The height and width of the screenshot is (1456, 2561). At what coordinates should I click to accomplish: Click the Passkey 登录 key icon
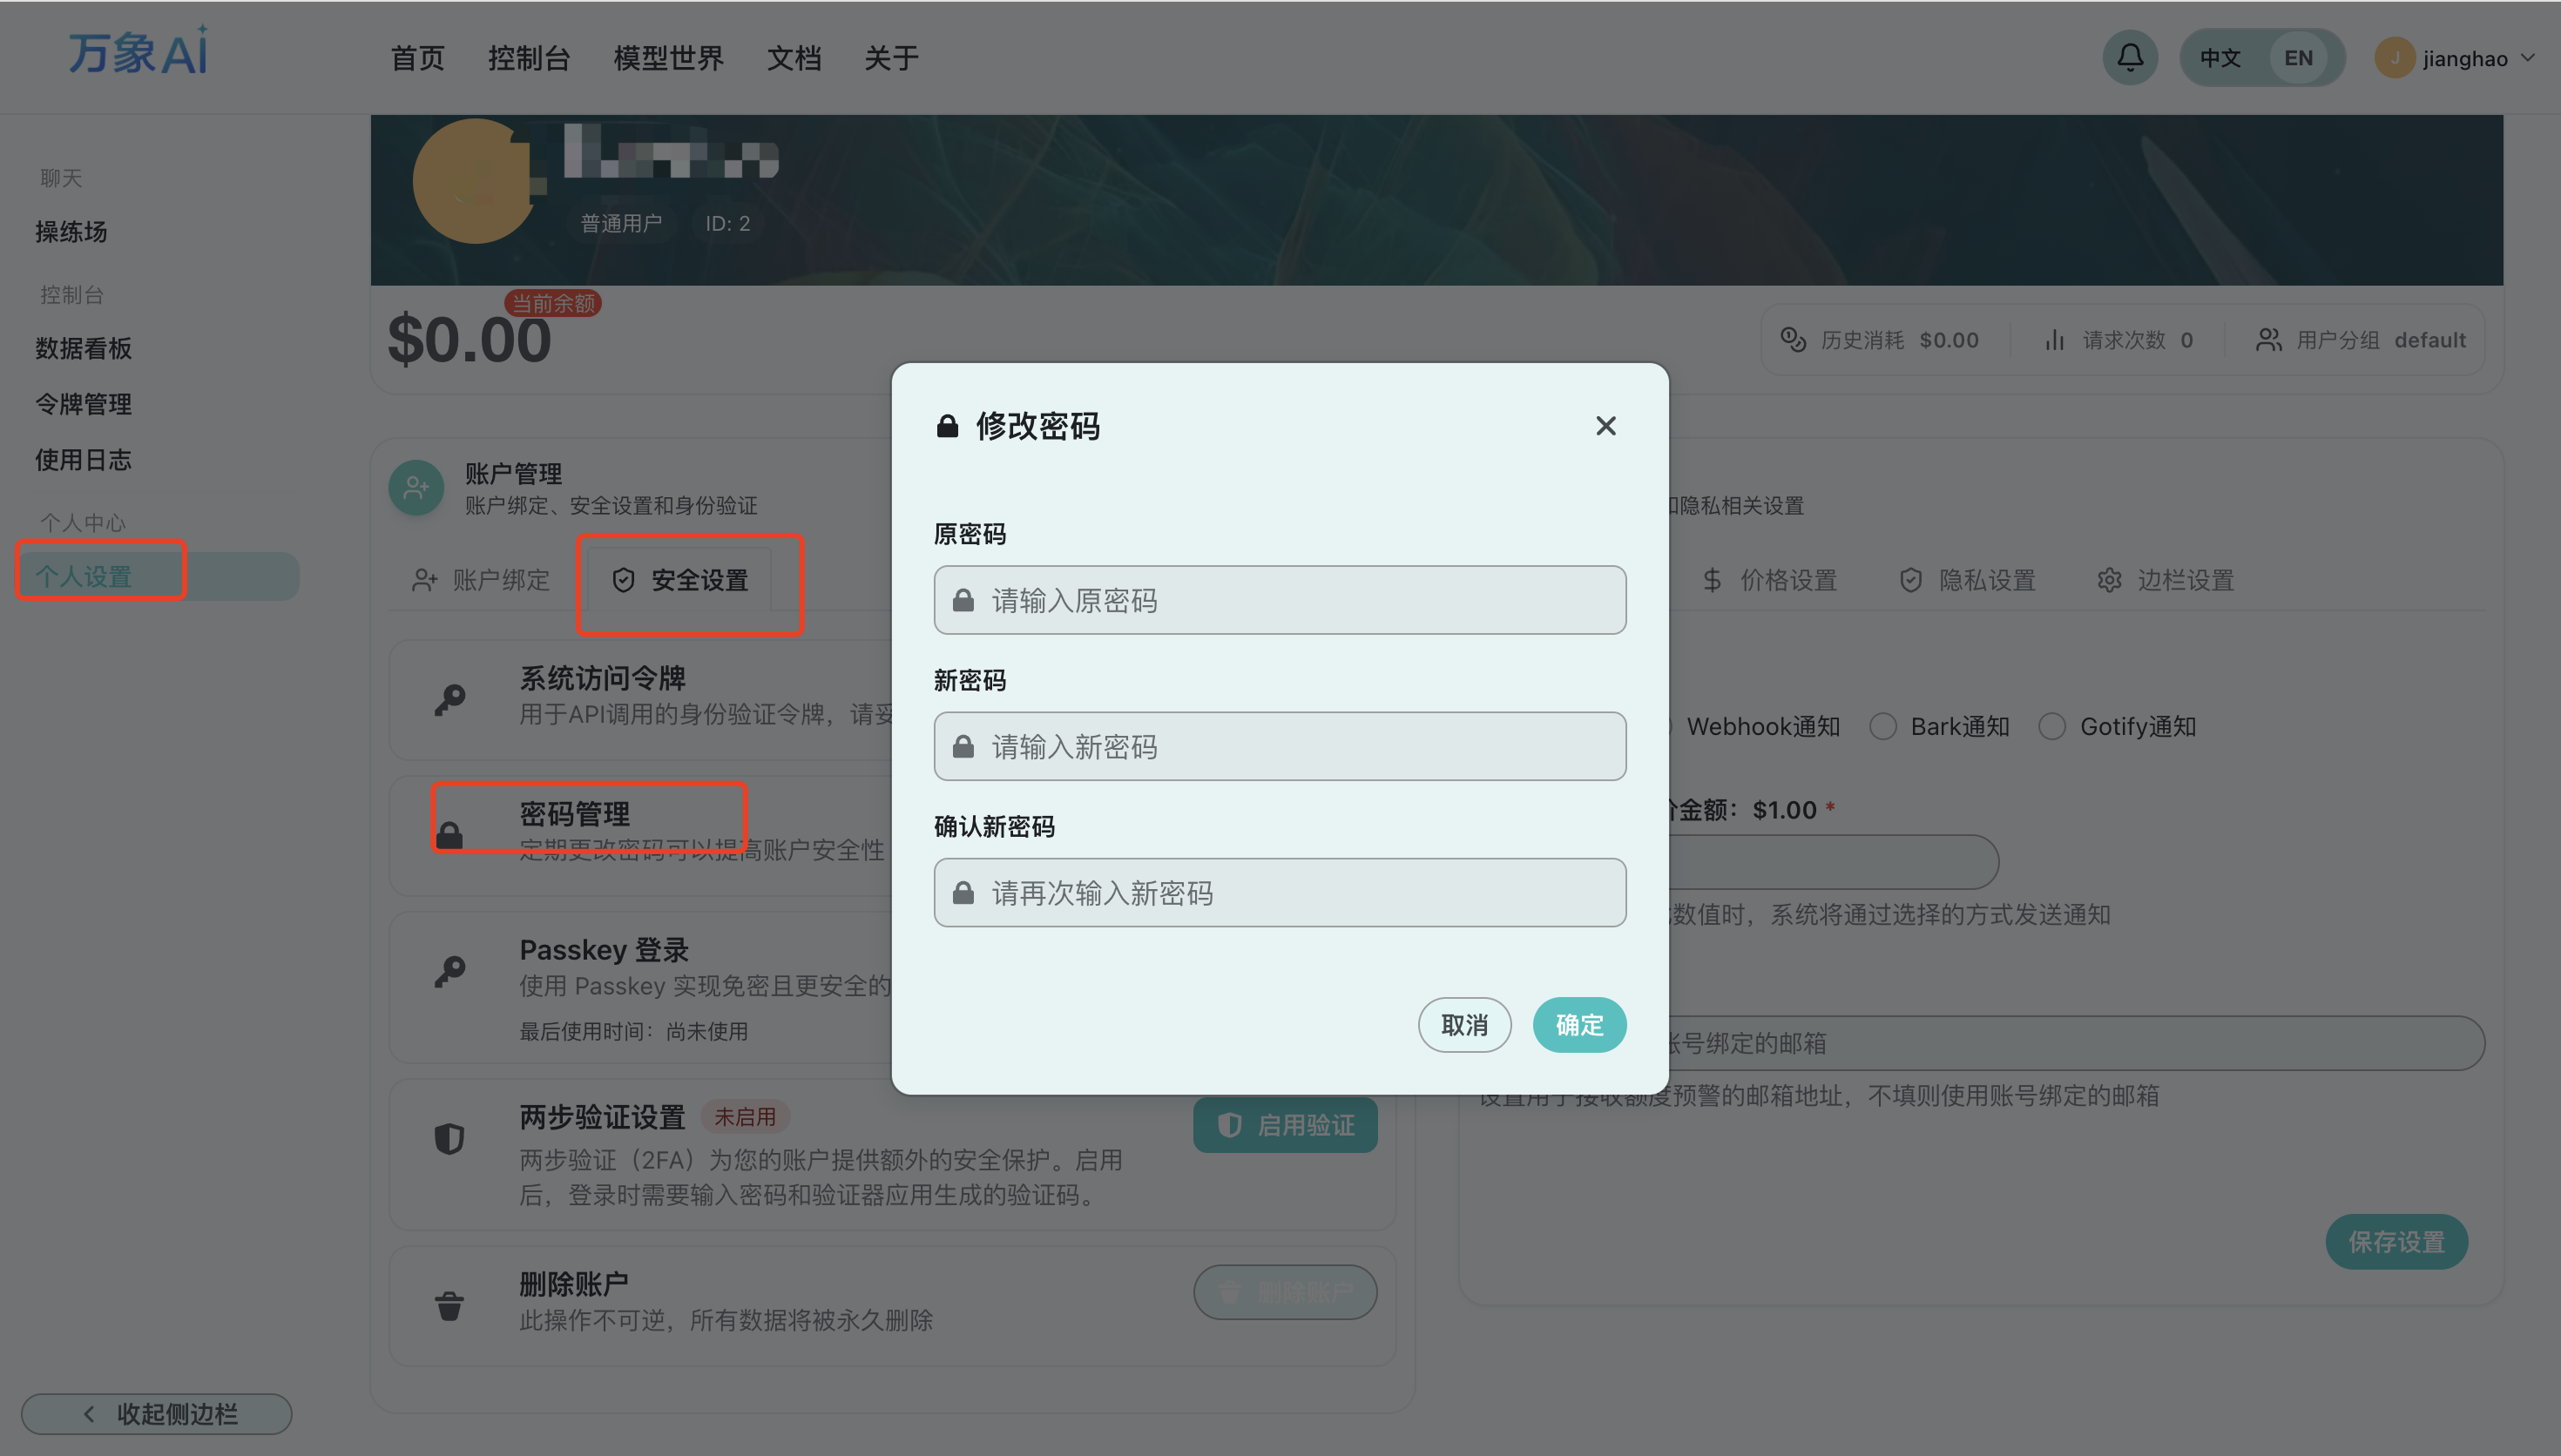pos(450,970)
